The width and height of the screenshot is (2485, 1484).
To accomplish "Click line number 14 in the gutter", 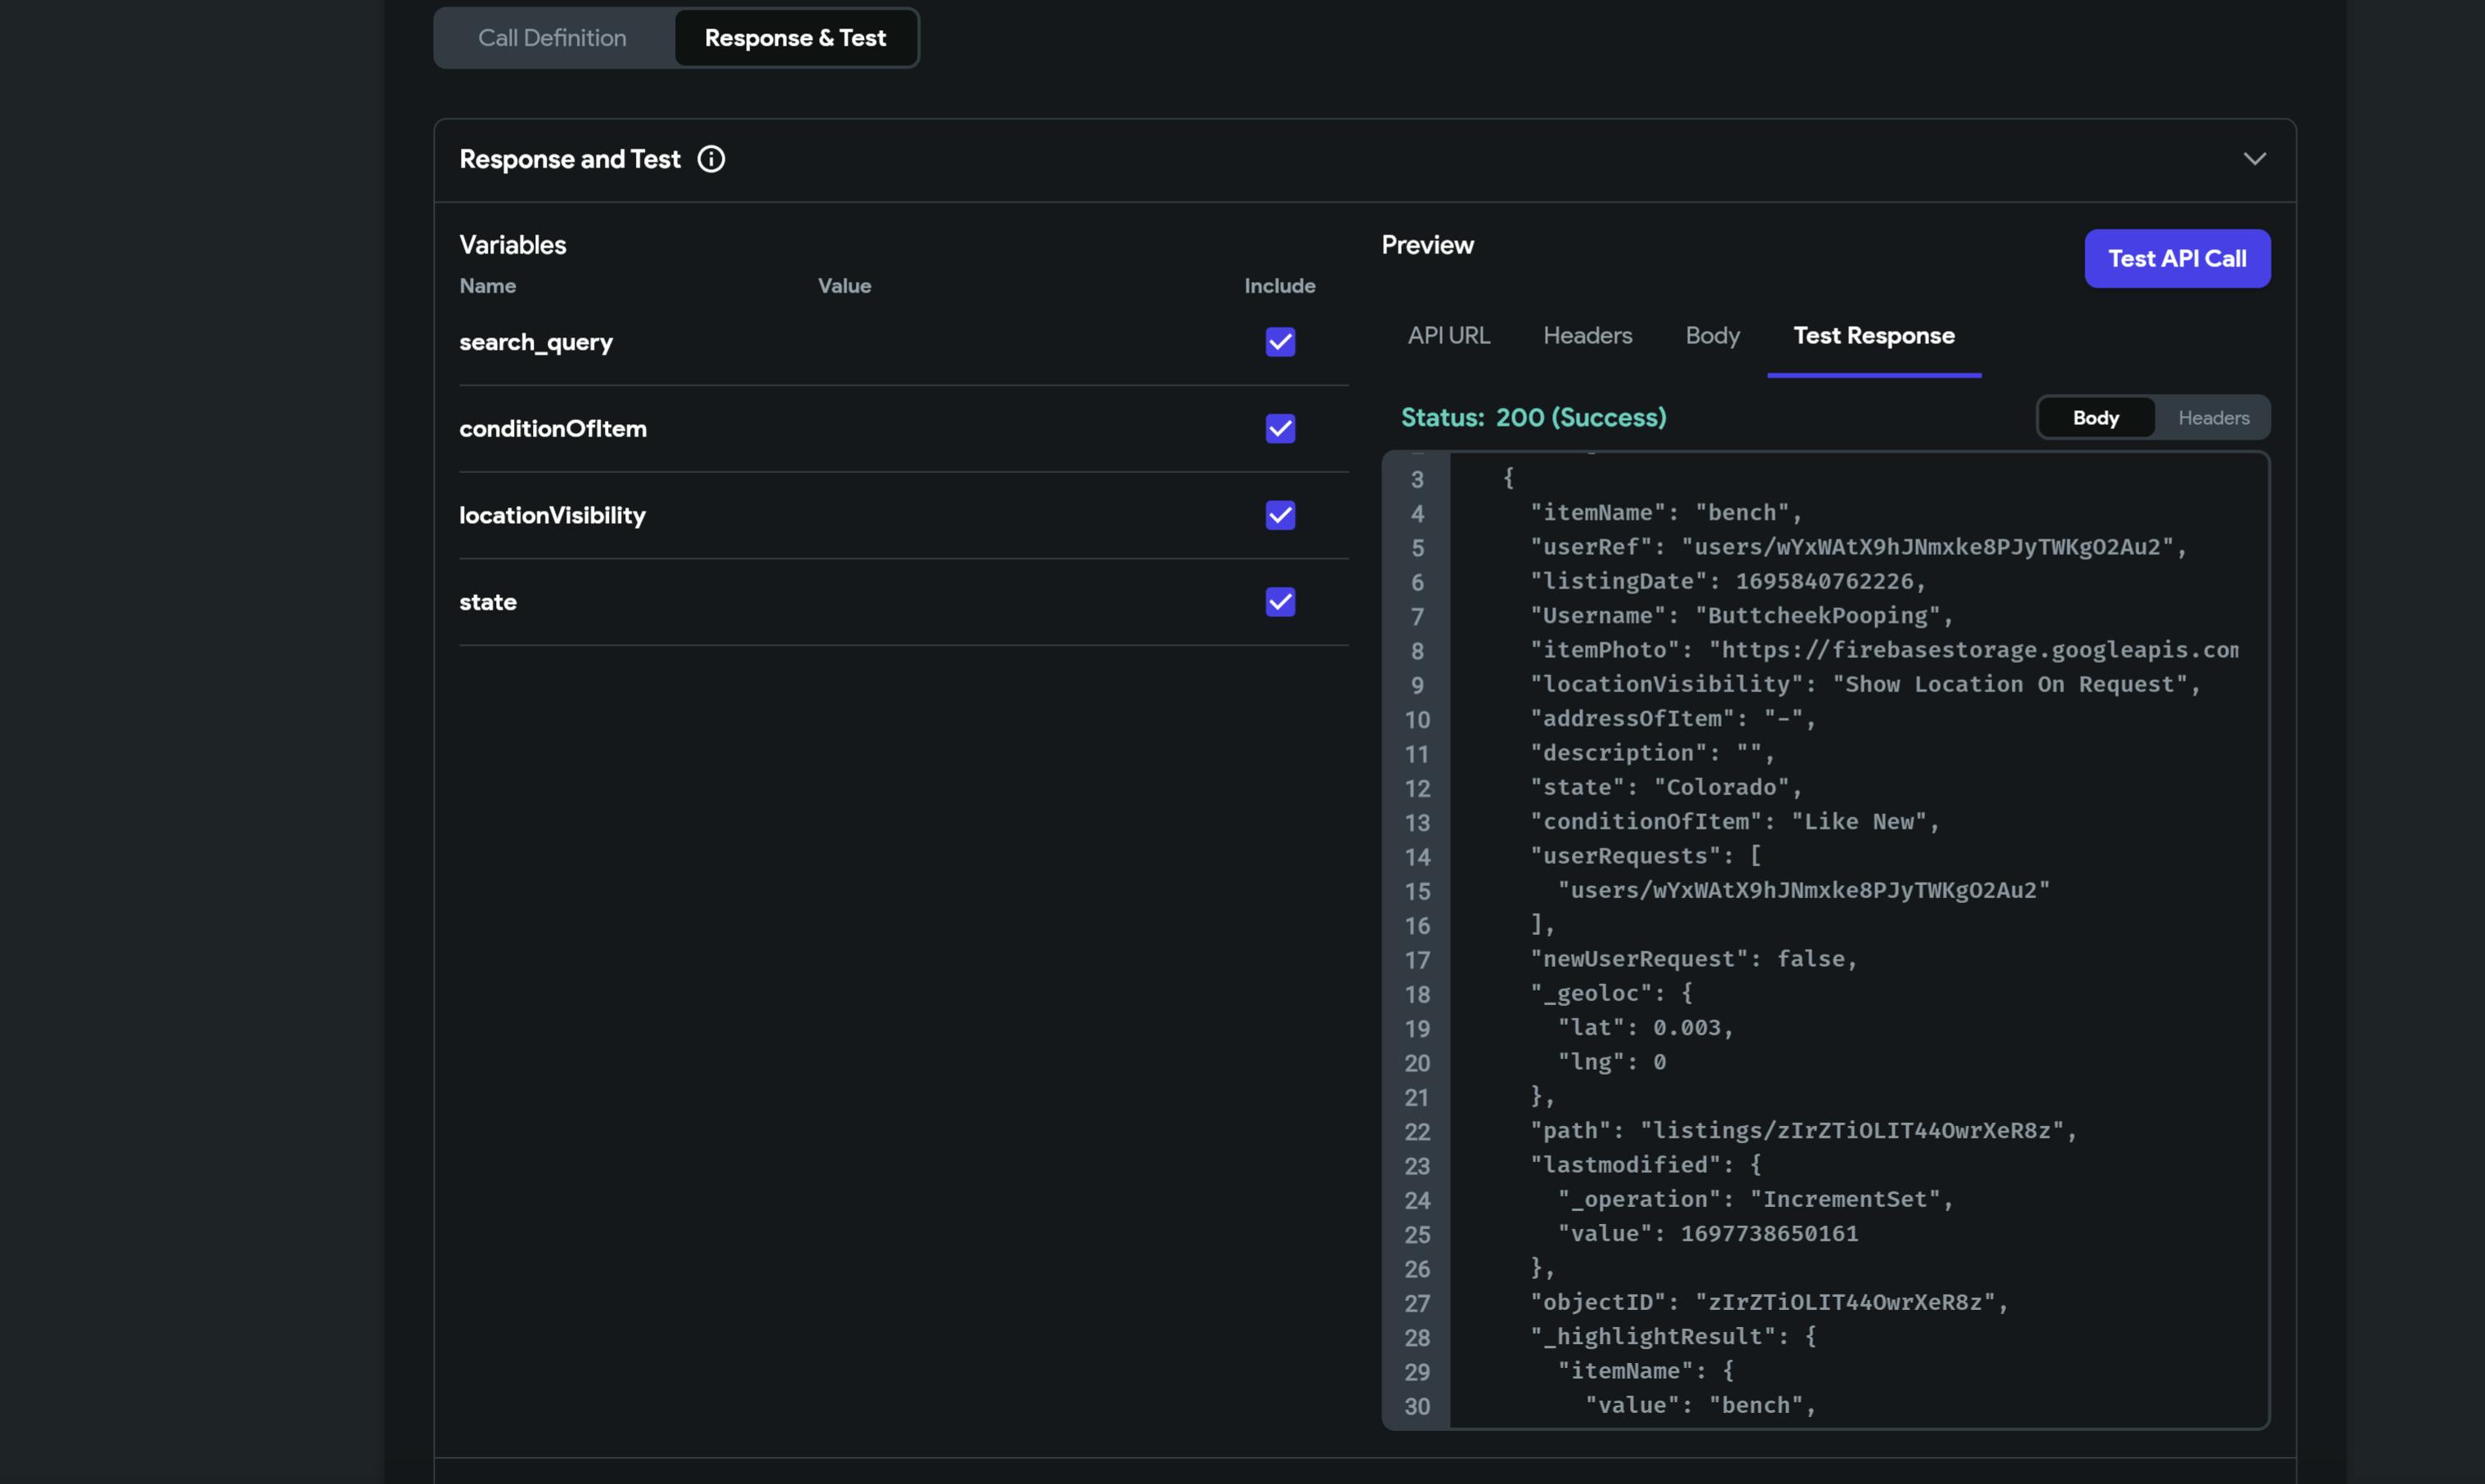I will (1417, 857).
